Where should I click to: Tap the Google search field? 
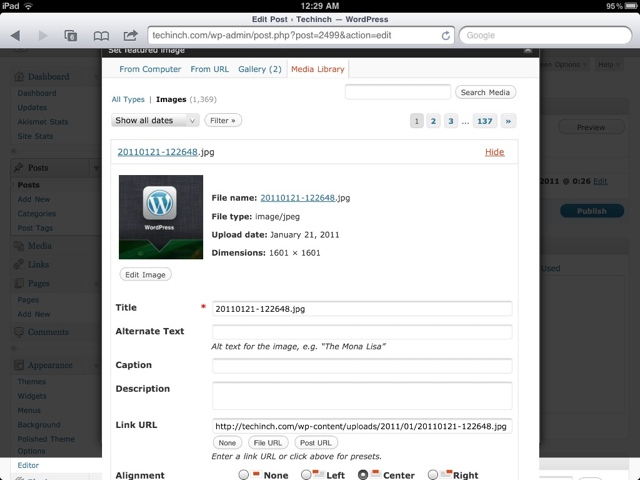click(x=546, y=36)
